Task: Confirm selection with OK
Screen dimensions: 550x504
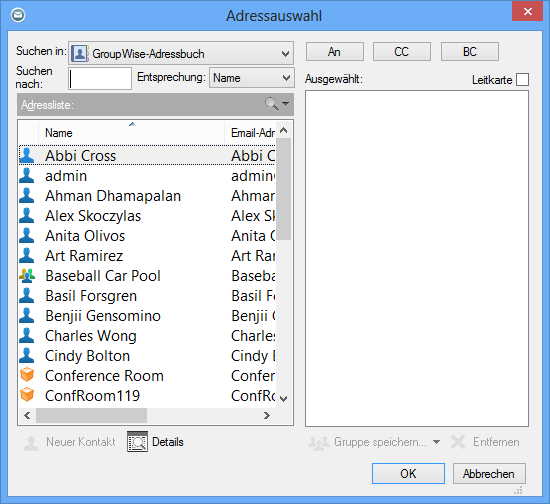Action: tap(408, 473)
